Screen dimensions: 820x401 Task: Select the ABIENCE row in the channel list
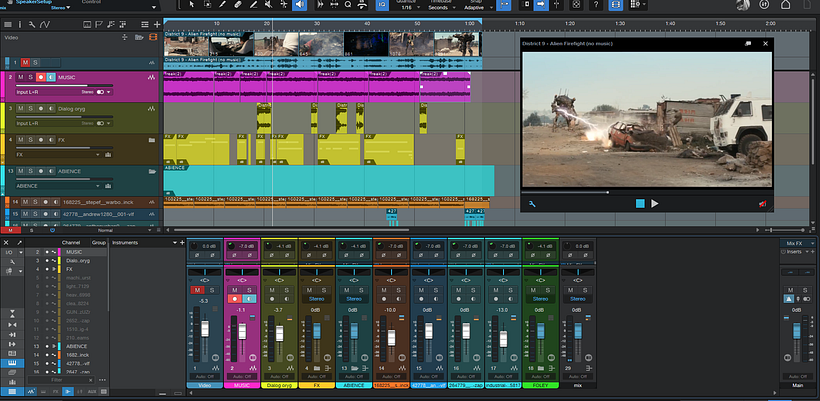point(66,346)
